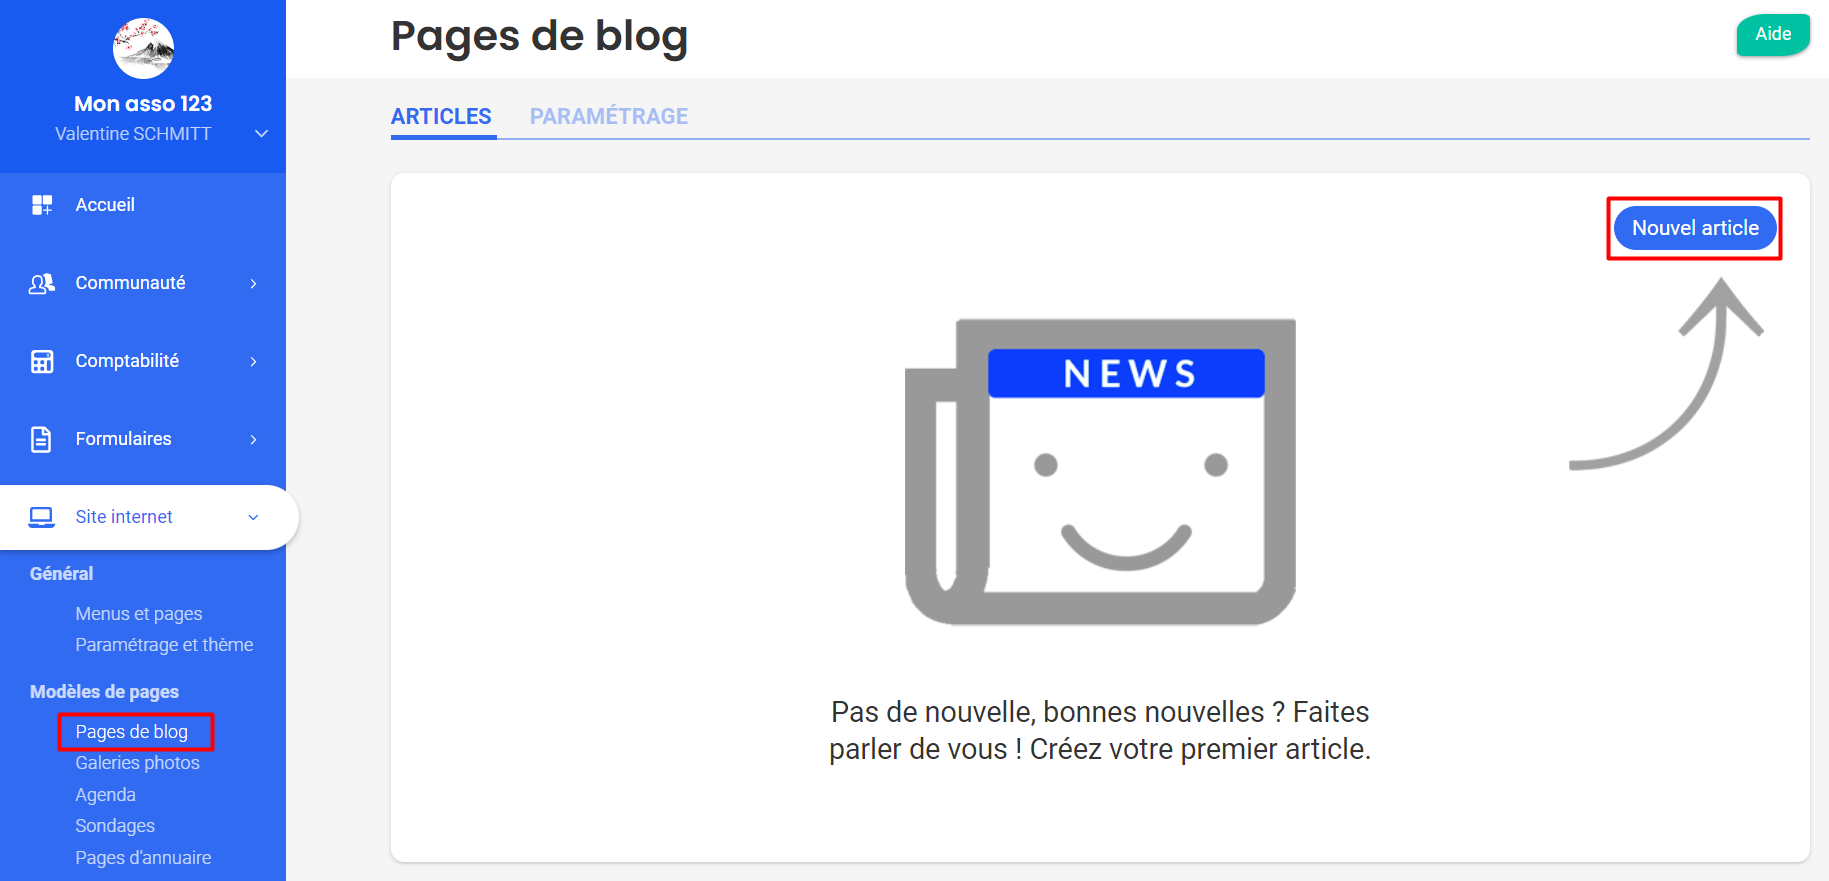Screen dimensions: 1829x881
Task: Open the Valentine SCHMITT account dropdown
Action: [x=261, y=134]
